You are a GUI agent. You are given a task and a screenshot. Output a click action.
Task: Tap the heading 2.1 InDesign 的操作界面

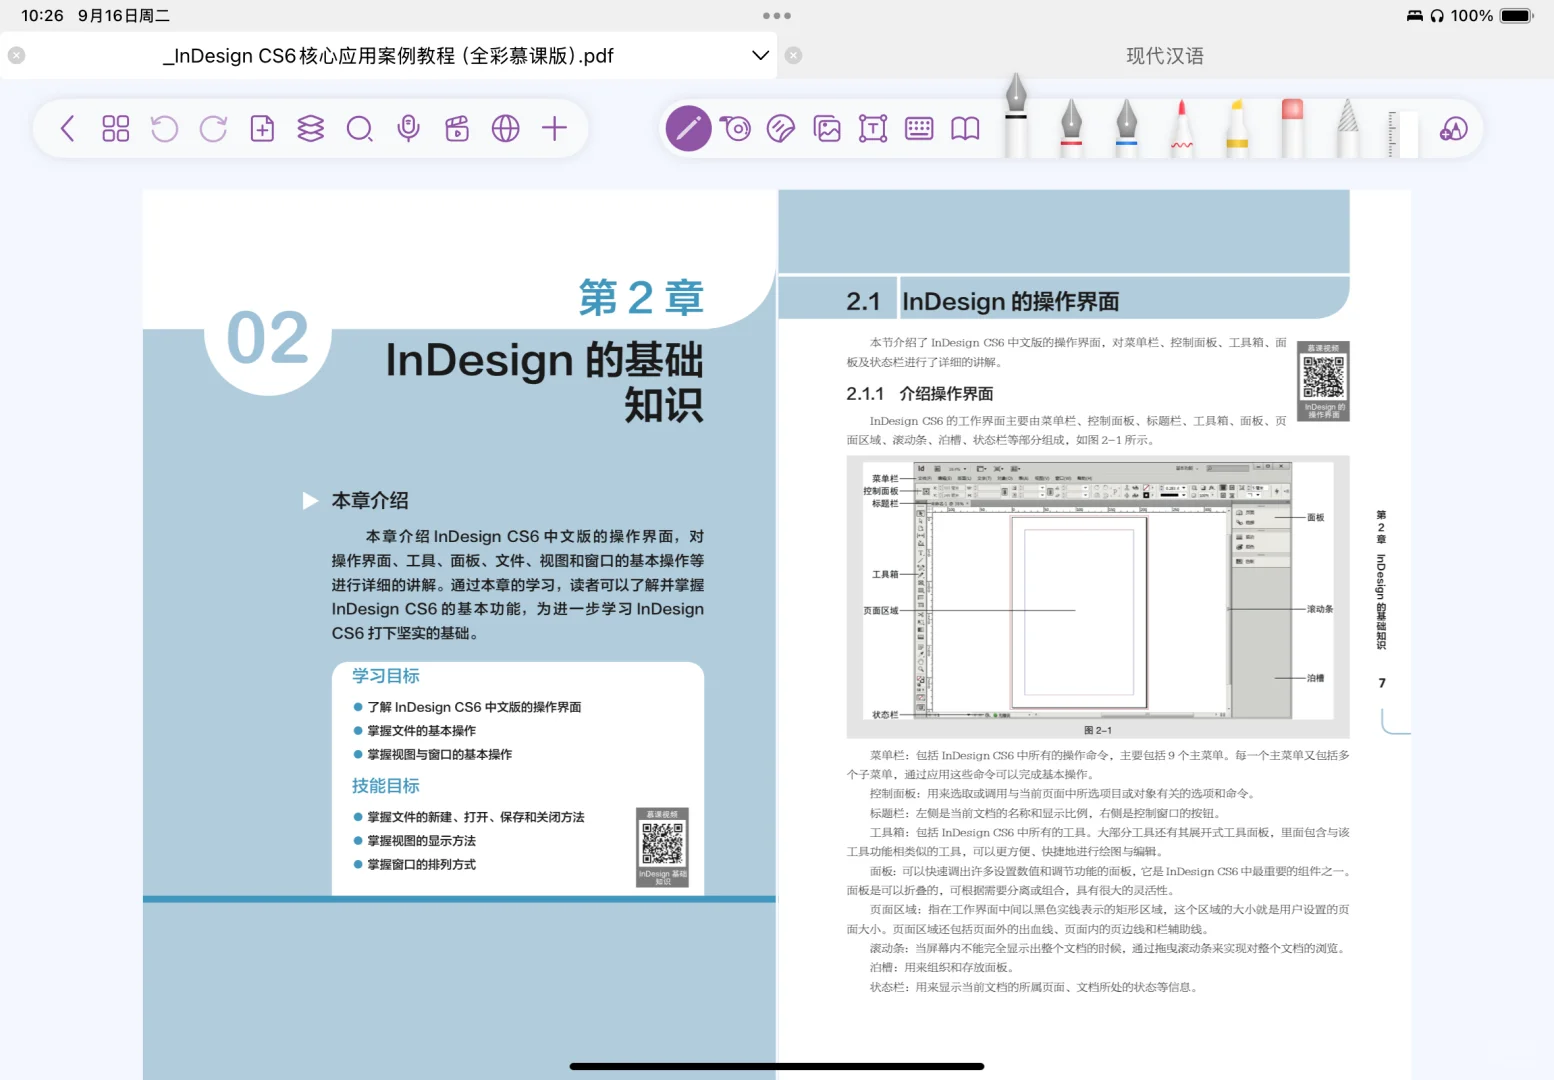click(x=983, y=301)
